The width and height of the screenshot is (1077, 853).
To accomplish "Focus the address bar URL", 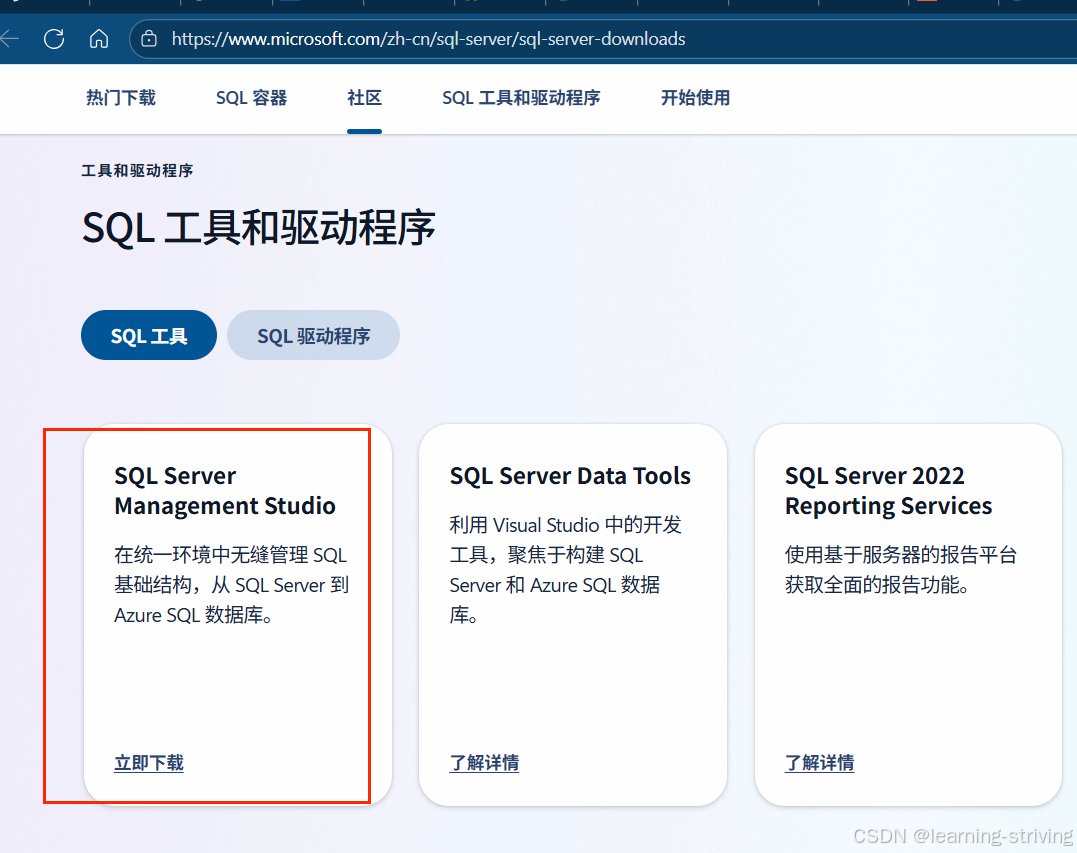I will click(x=428, y=39).
